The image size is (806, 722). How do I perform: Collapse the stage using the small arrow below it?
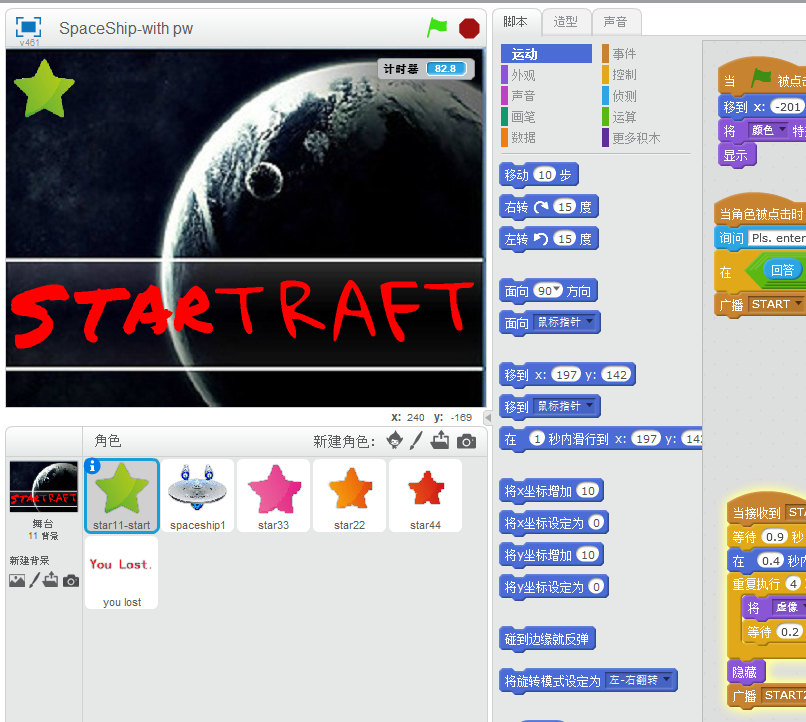coord(488,418)
